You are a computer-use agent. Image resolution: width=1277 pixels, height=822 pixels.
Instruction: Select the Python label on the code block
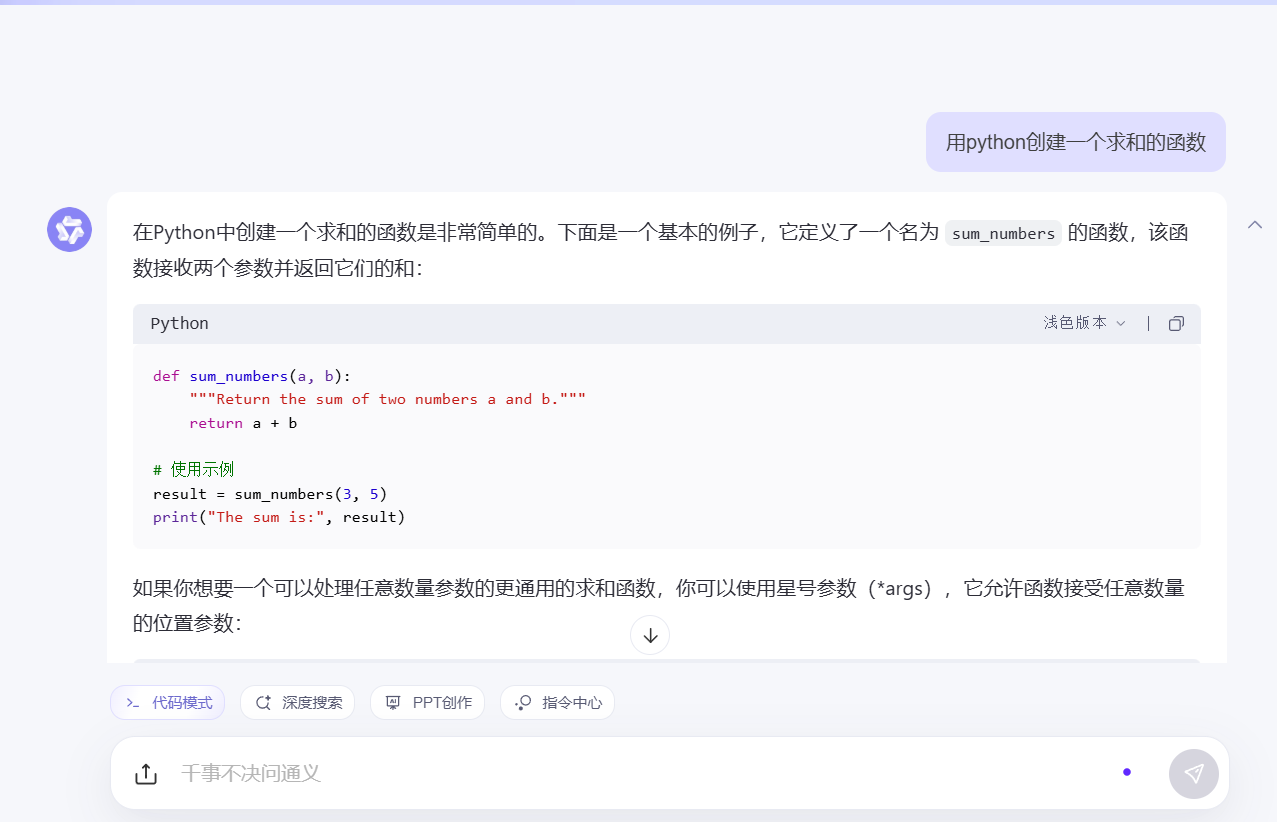(179, 323)
